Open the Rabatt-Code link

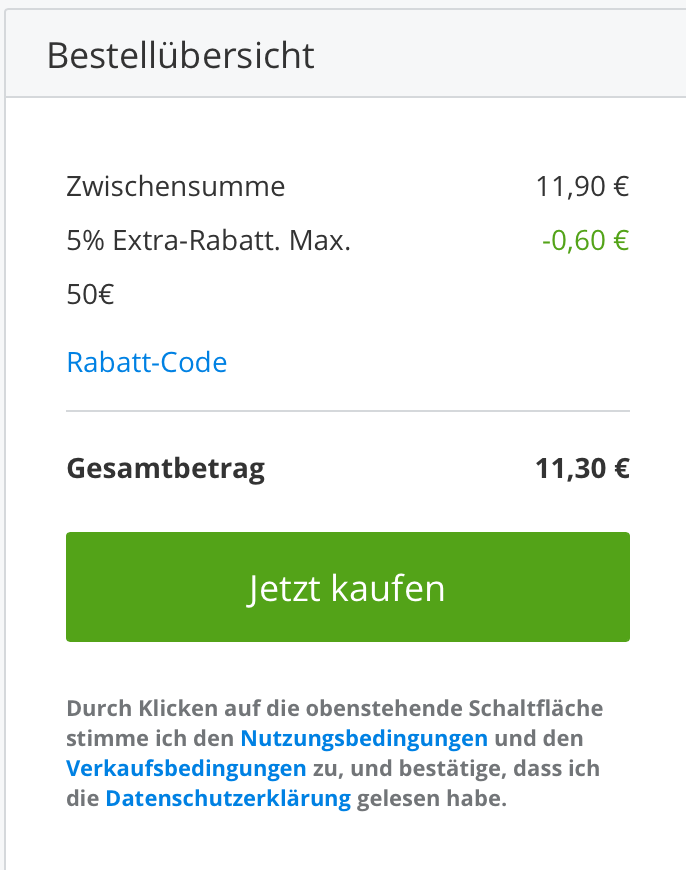click(x=146, y=362)
